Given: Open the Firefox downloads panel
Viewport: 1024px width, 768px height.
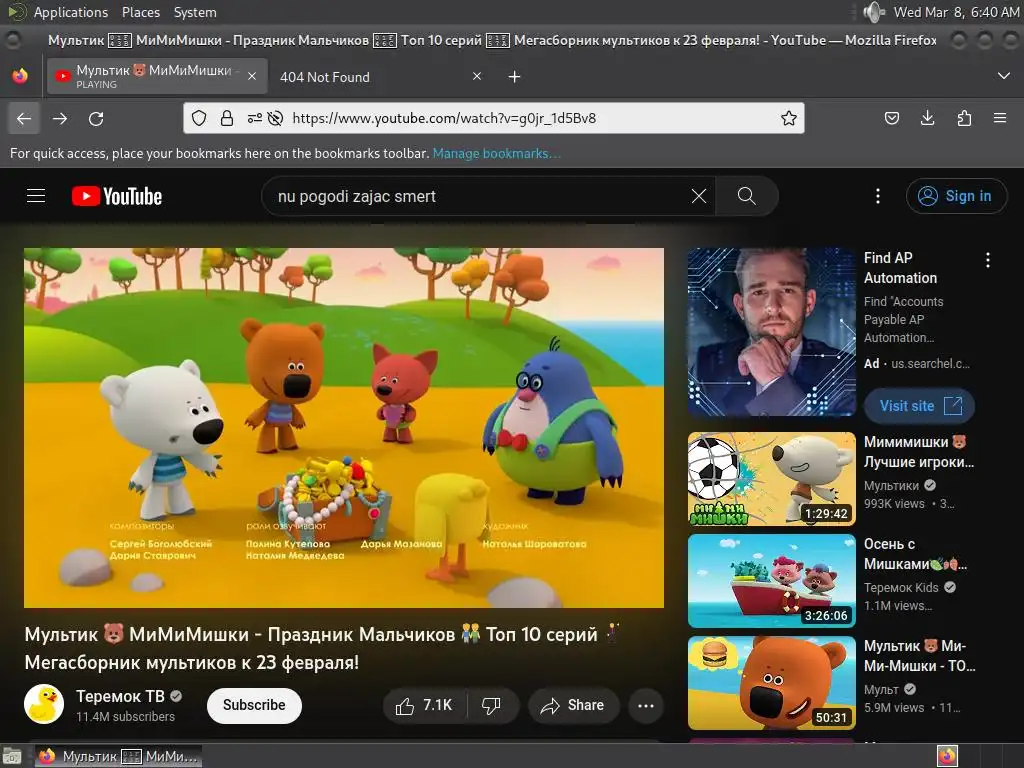Looking at the screenshot, I should pos(927,118).
